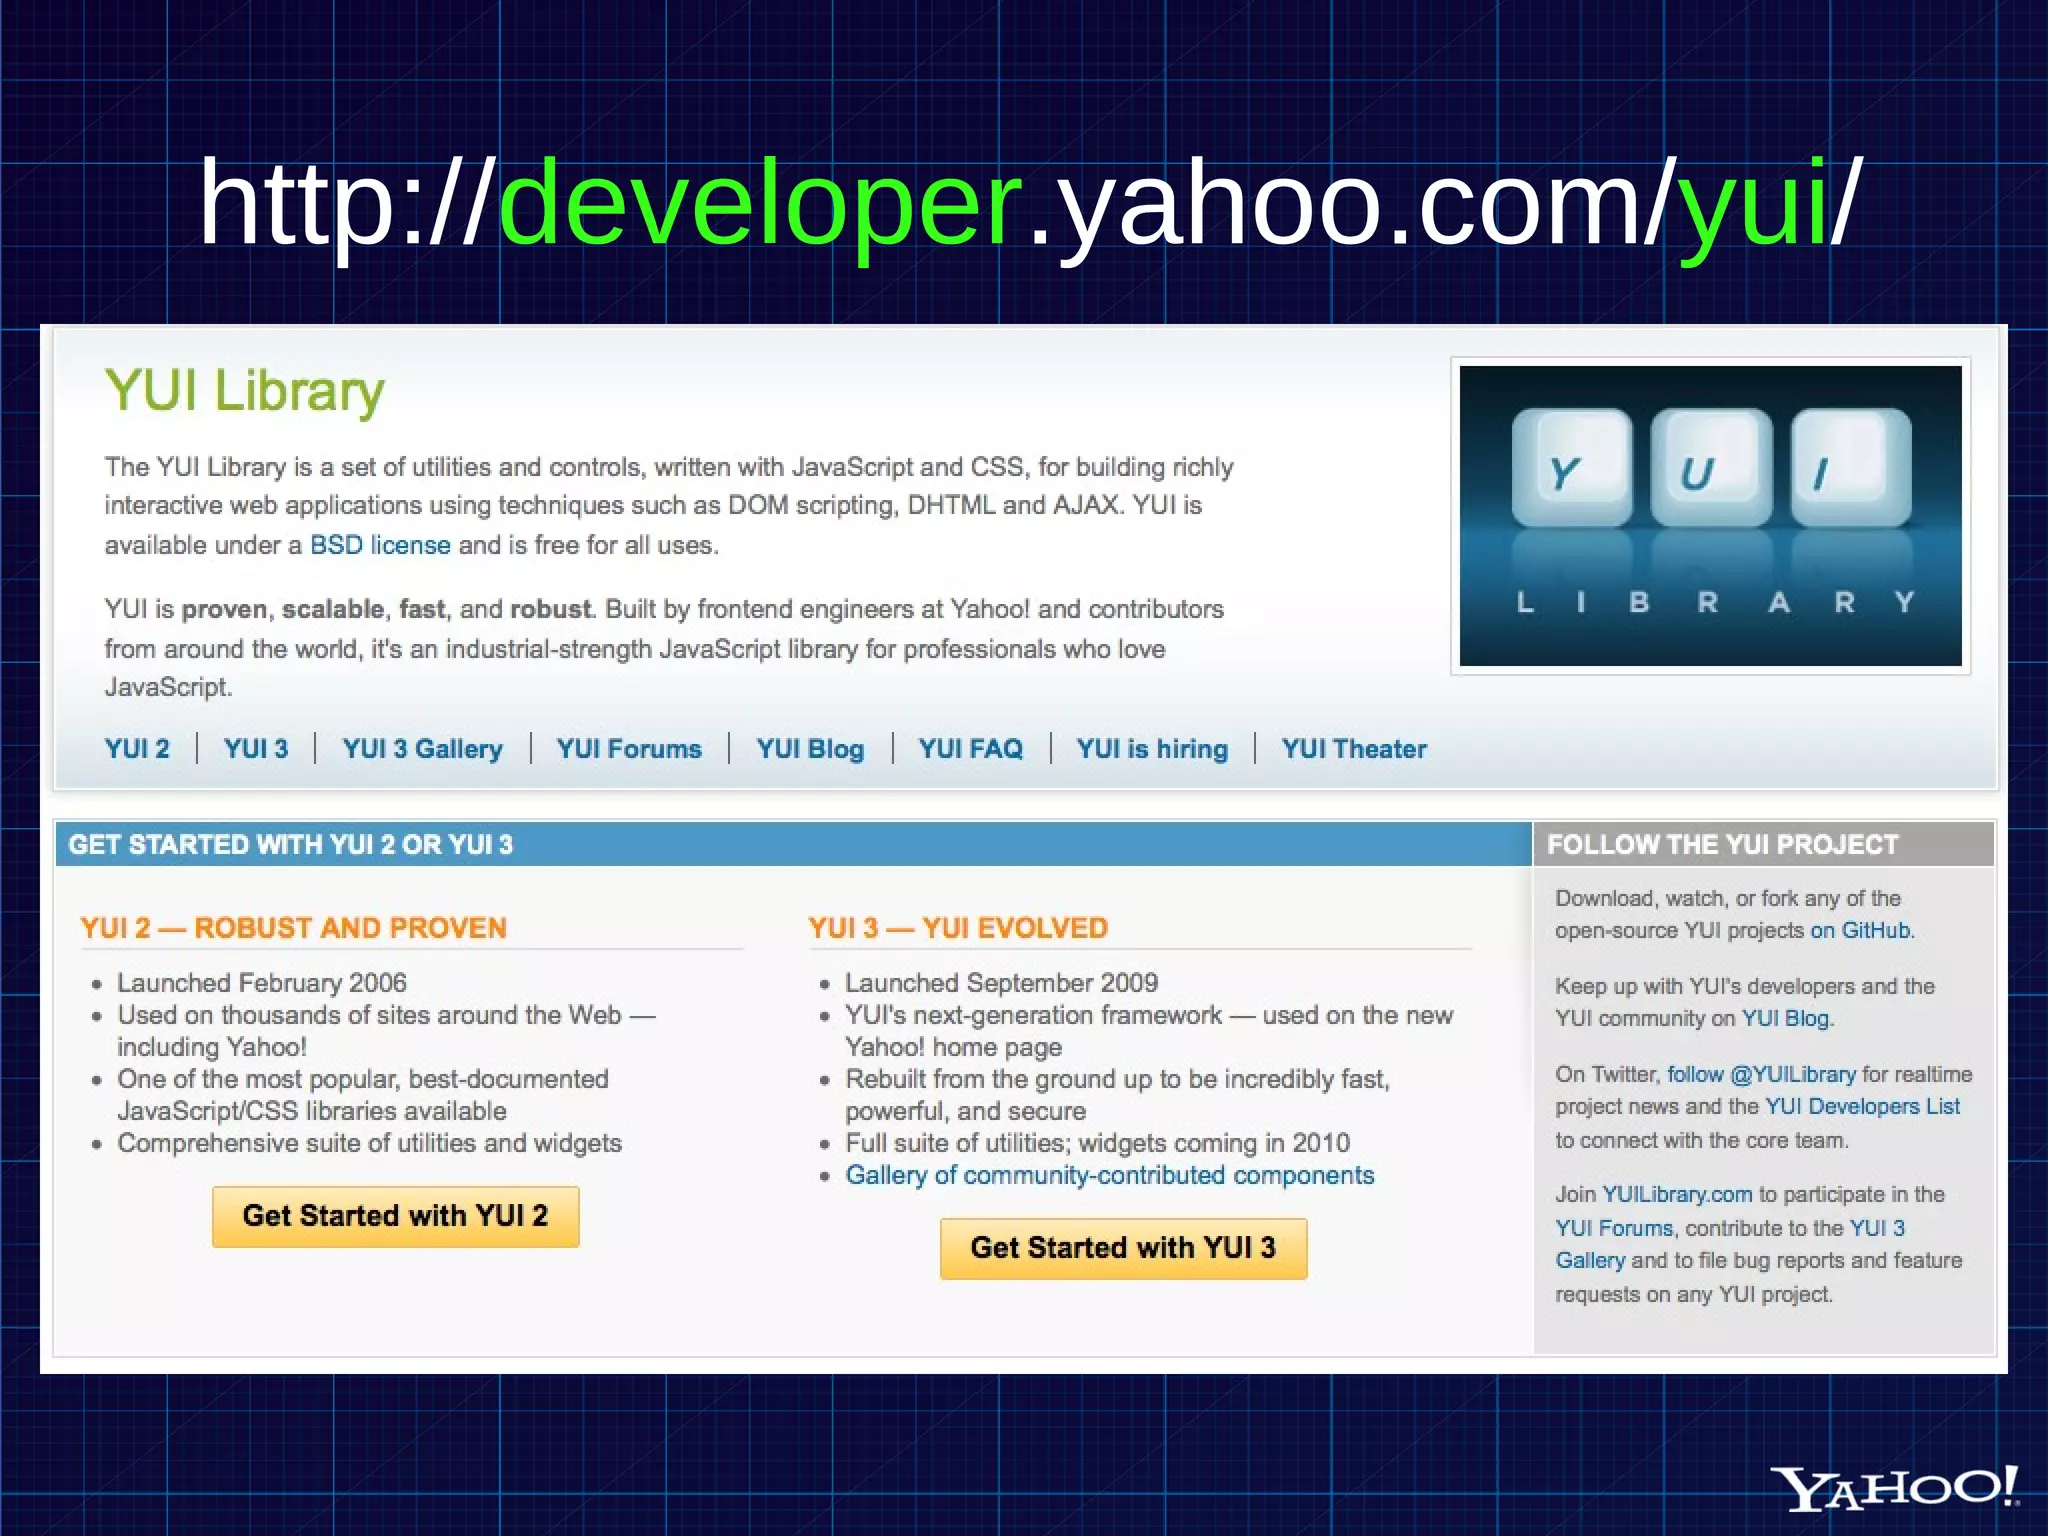Click the YUI Library page heading

coord(245,391)
